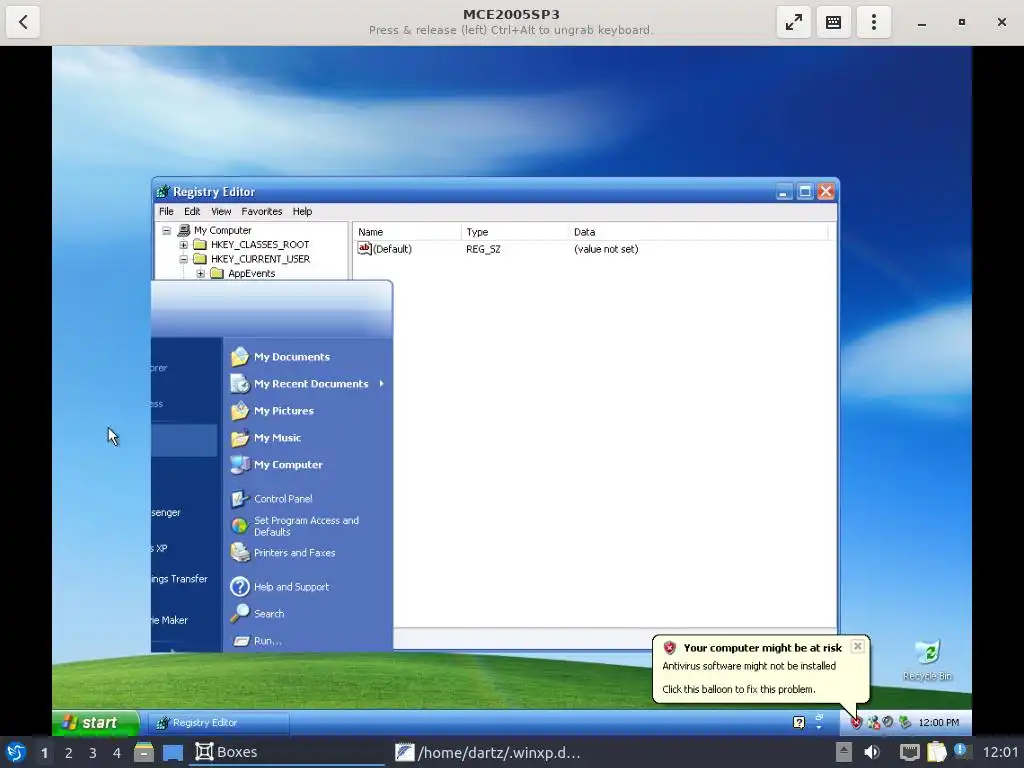Open Set Program Access and Defaults
The image size is (1024, 768).
coord(295,526)
